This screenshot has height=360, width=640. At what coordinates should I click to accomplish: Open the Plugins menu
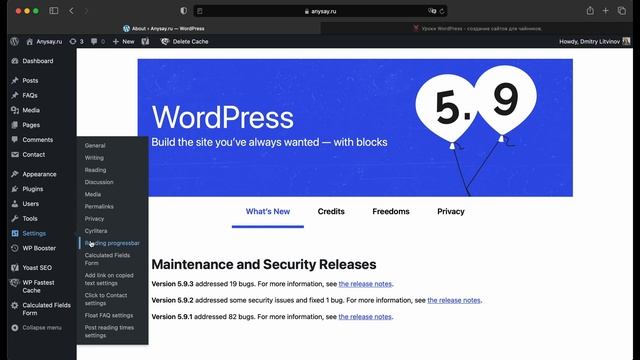[x=33, y=189]
